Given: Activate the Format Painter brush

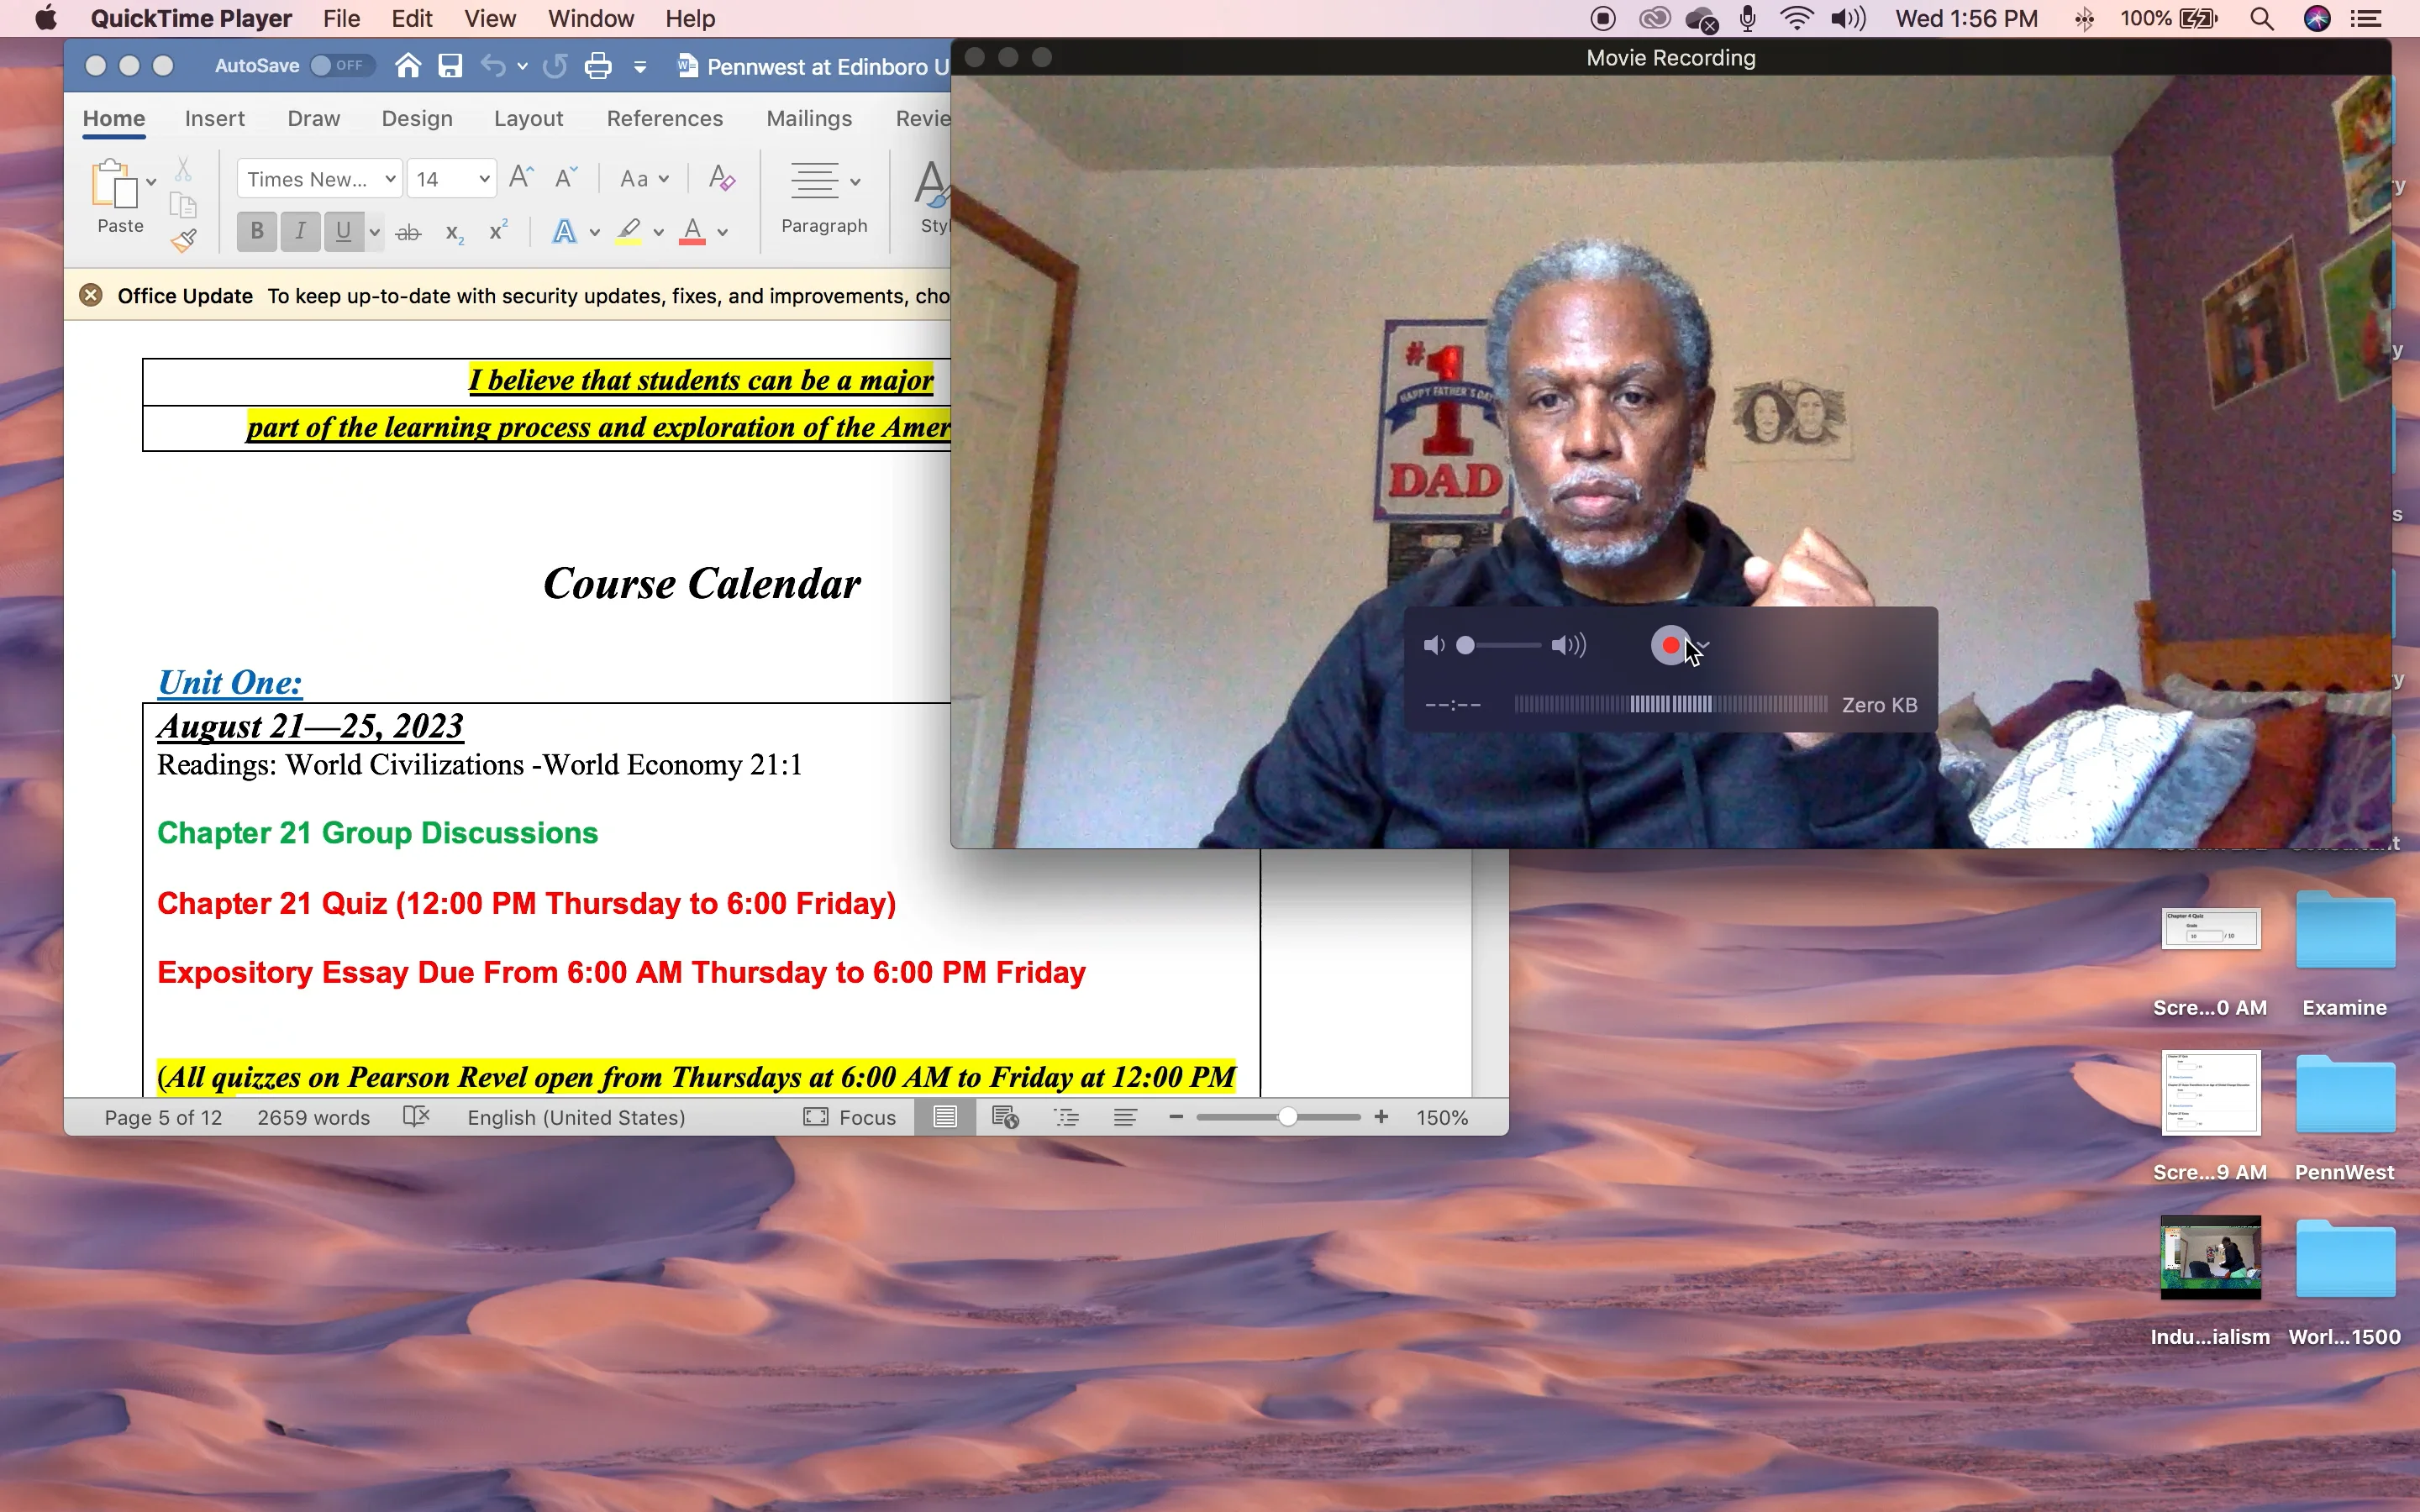Looking at the screenshot, I should 184,241.
